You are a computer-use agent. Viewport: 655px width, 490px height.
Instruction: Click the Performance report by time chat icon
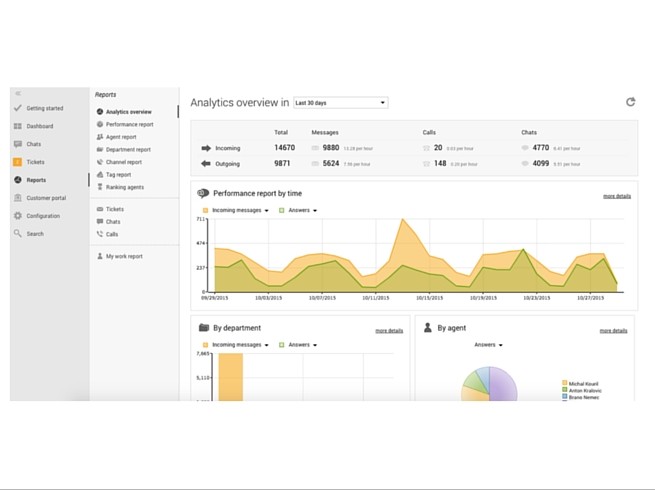pos(203,193)
